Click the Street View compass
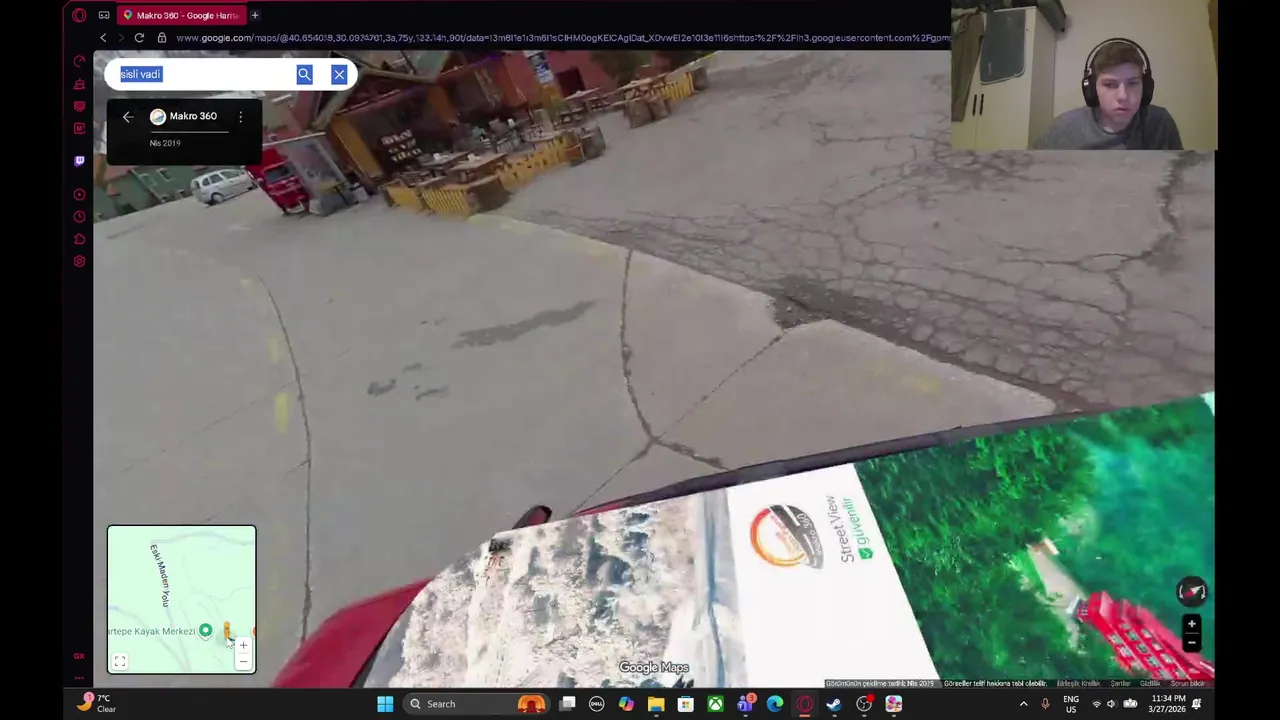The height and width of the screenshot is (720, 1280). pyautogui.click(x=1191, y=591)
